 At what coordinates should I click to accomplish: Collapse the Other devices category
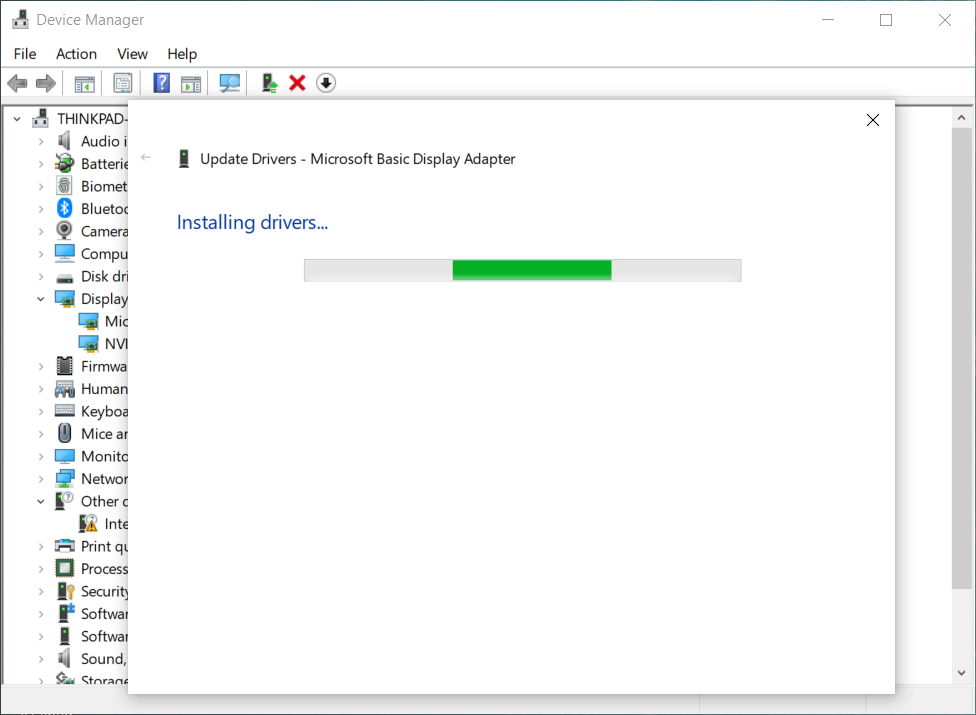[x=41, y=501]
